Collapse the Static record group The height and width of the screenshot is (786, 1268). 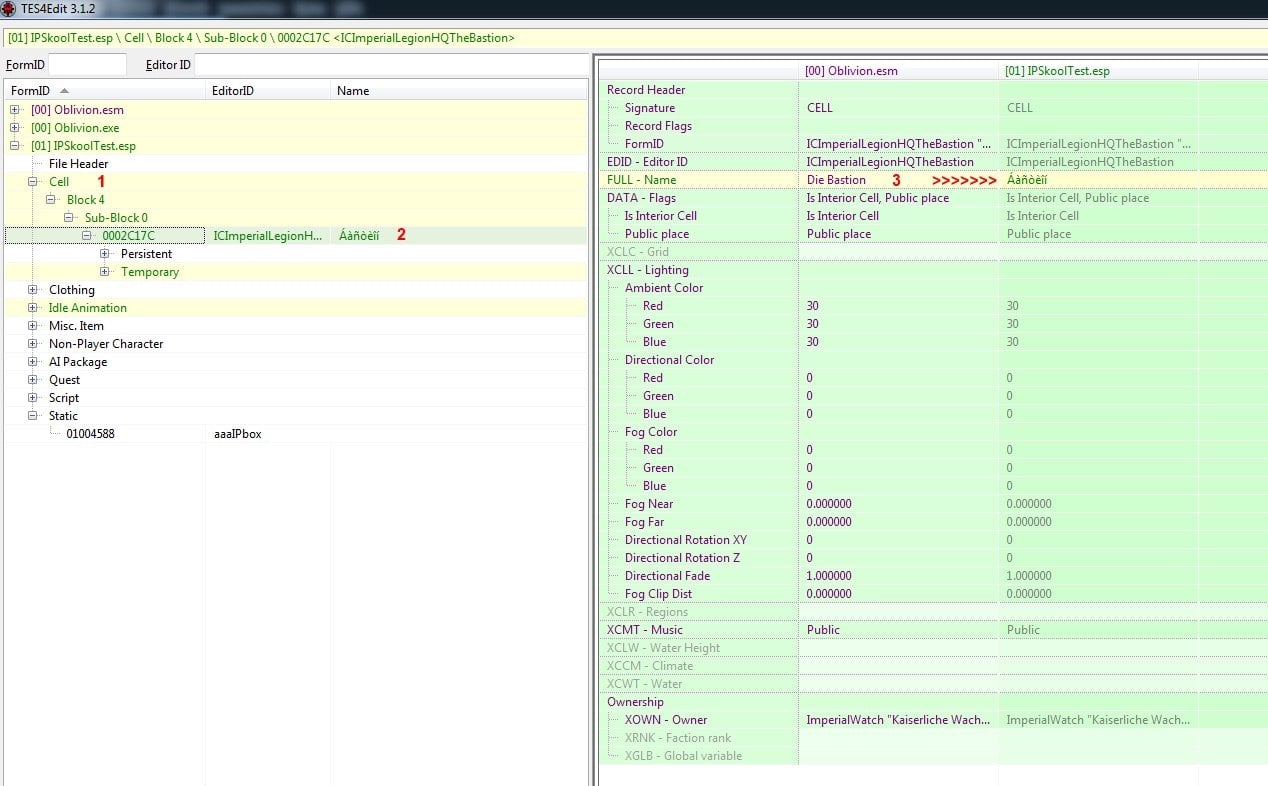coord(33,416)
